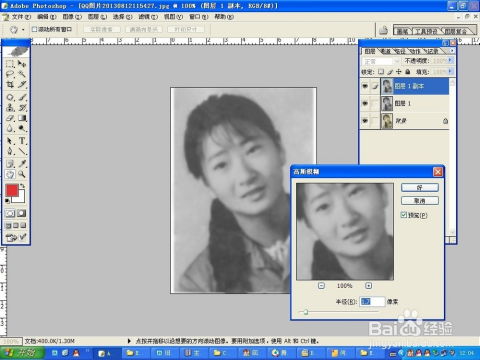This screenshot has height=360, width=480.
Task: Select the Hand tool in the toolbox
Action: tap(10, 174)
